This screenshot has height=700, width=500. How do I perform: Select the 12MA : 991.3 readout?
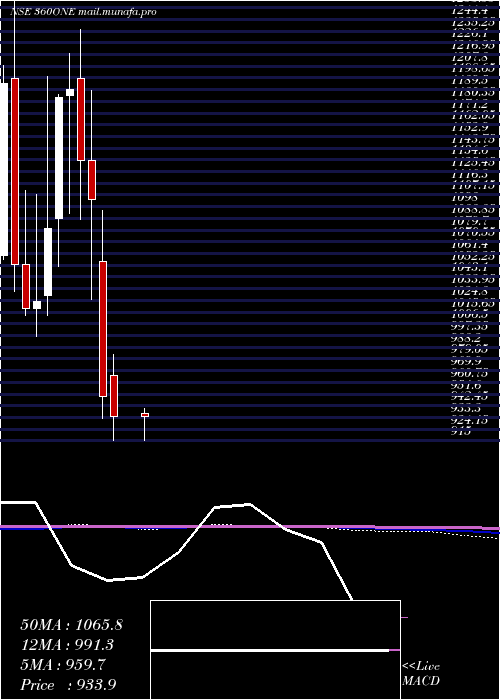[x=67, y=645]
